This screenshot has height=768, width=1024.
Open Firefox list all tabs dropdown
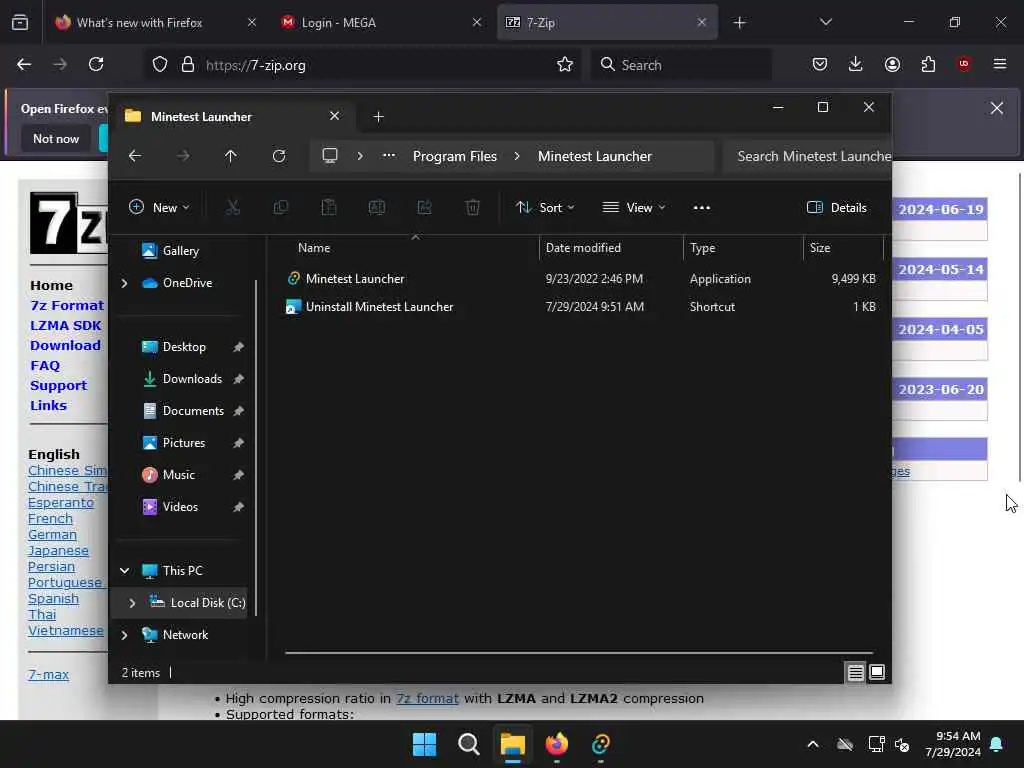(x=825, y=22)
